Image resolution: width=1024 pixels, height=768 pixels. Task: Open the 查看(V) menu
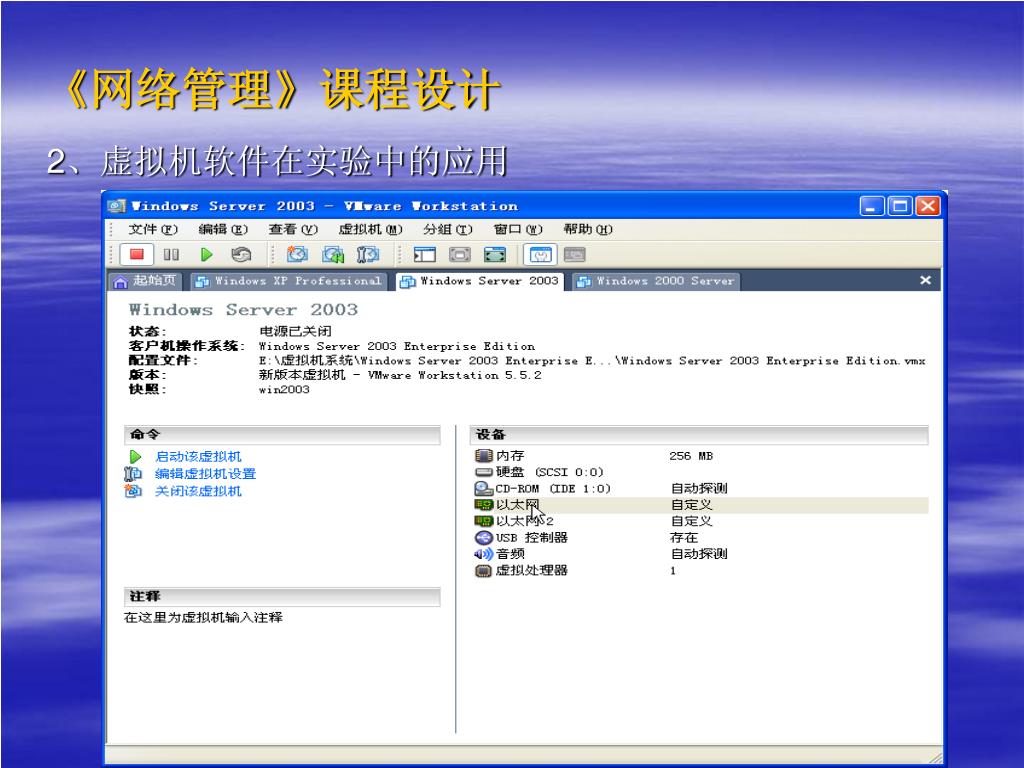pyautogui.click(x=293, y=229)
